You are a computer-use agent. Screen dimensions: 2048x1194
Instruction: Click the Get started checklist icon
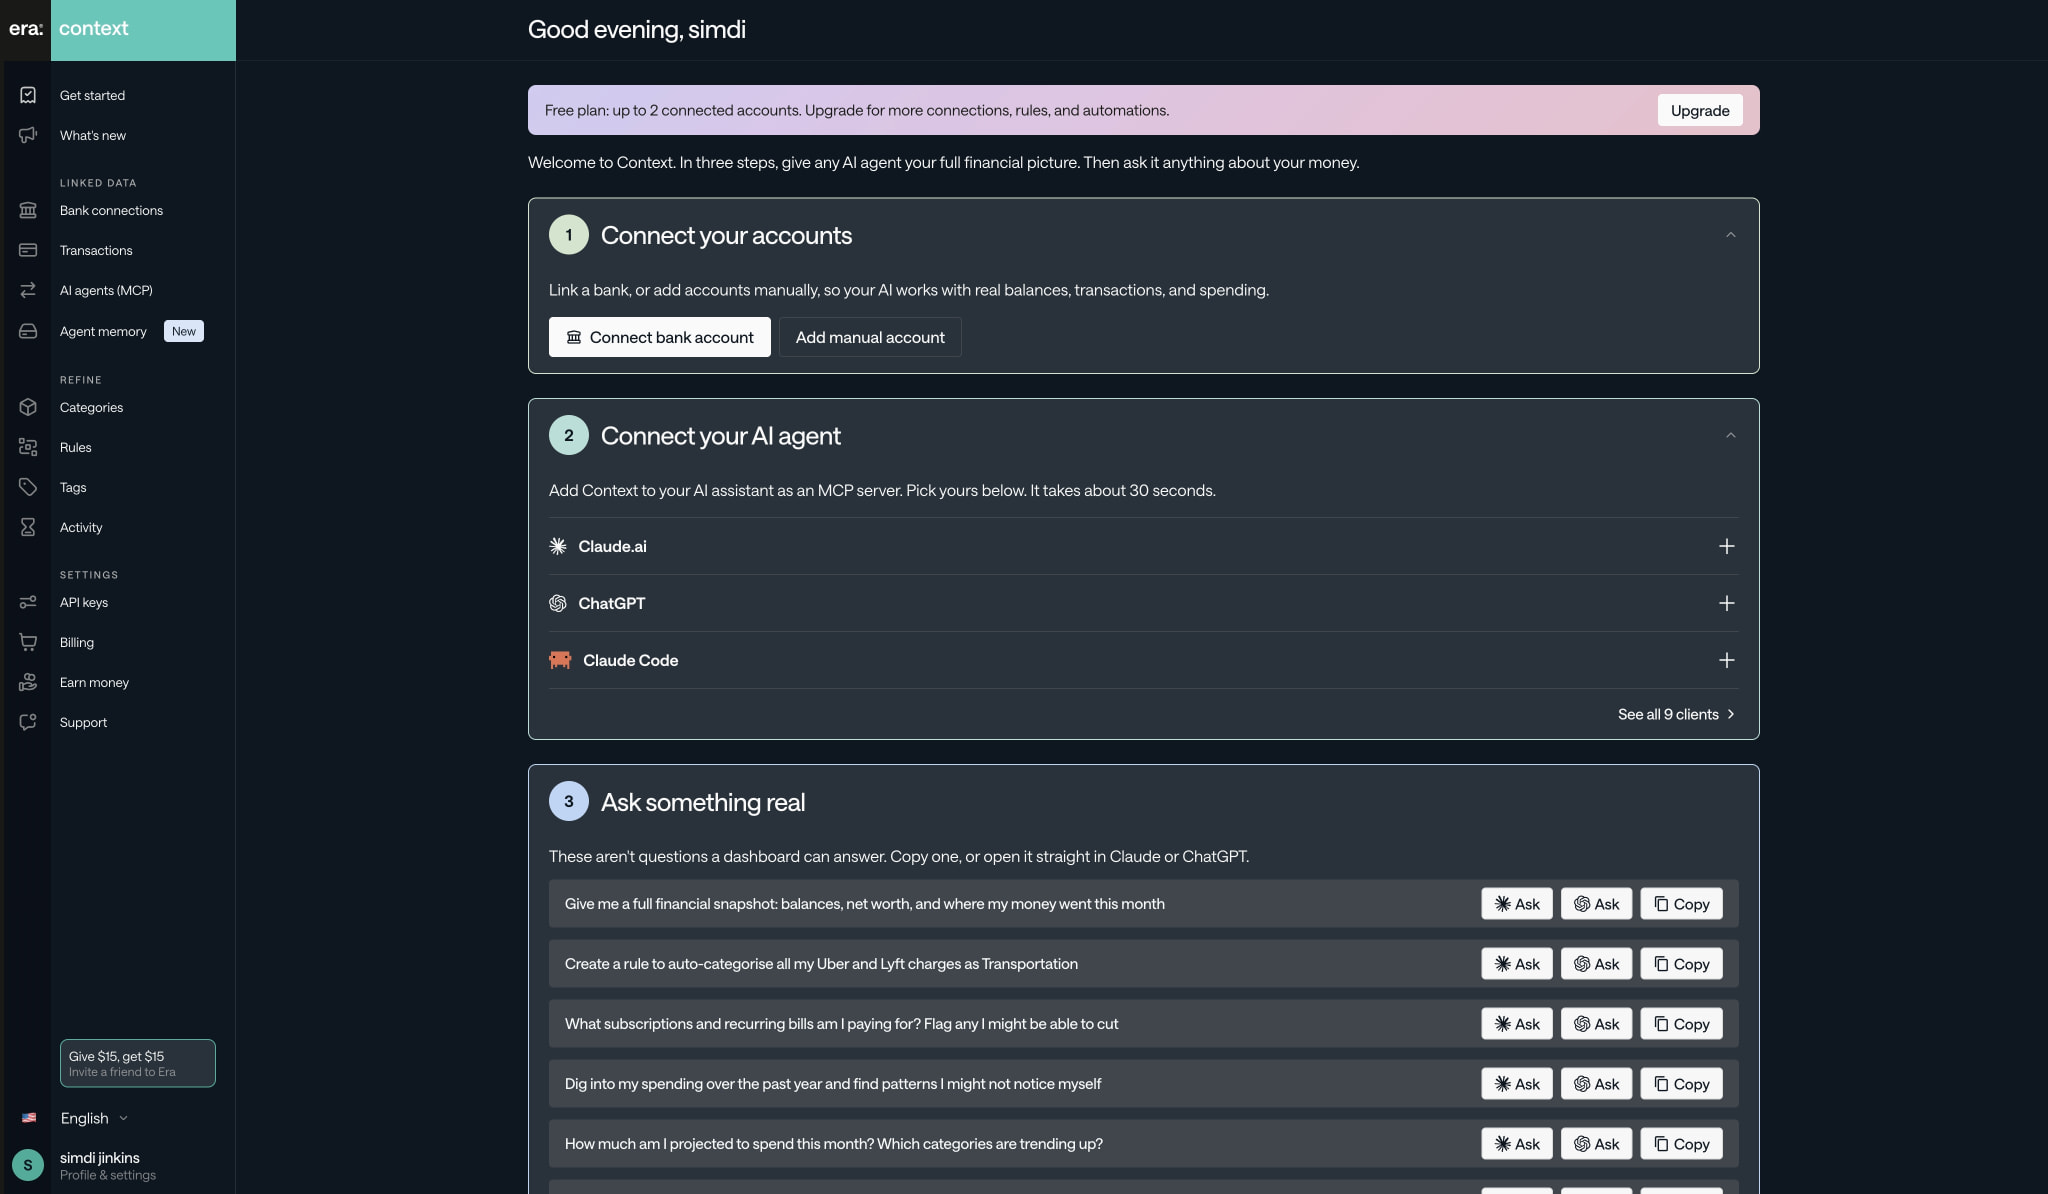pyautogui.click(x=28, y=95)
